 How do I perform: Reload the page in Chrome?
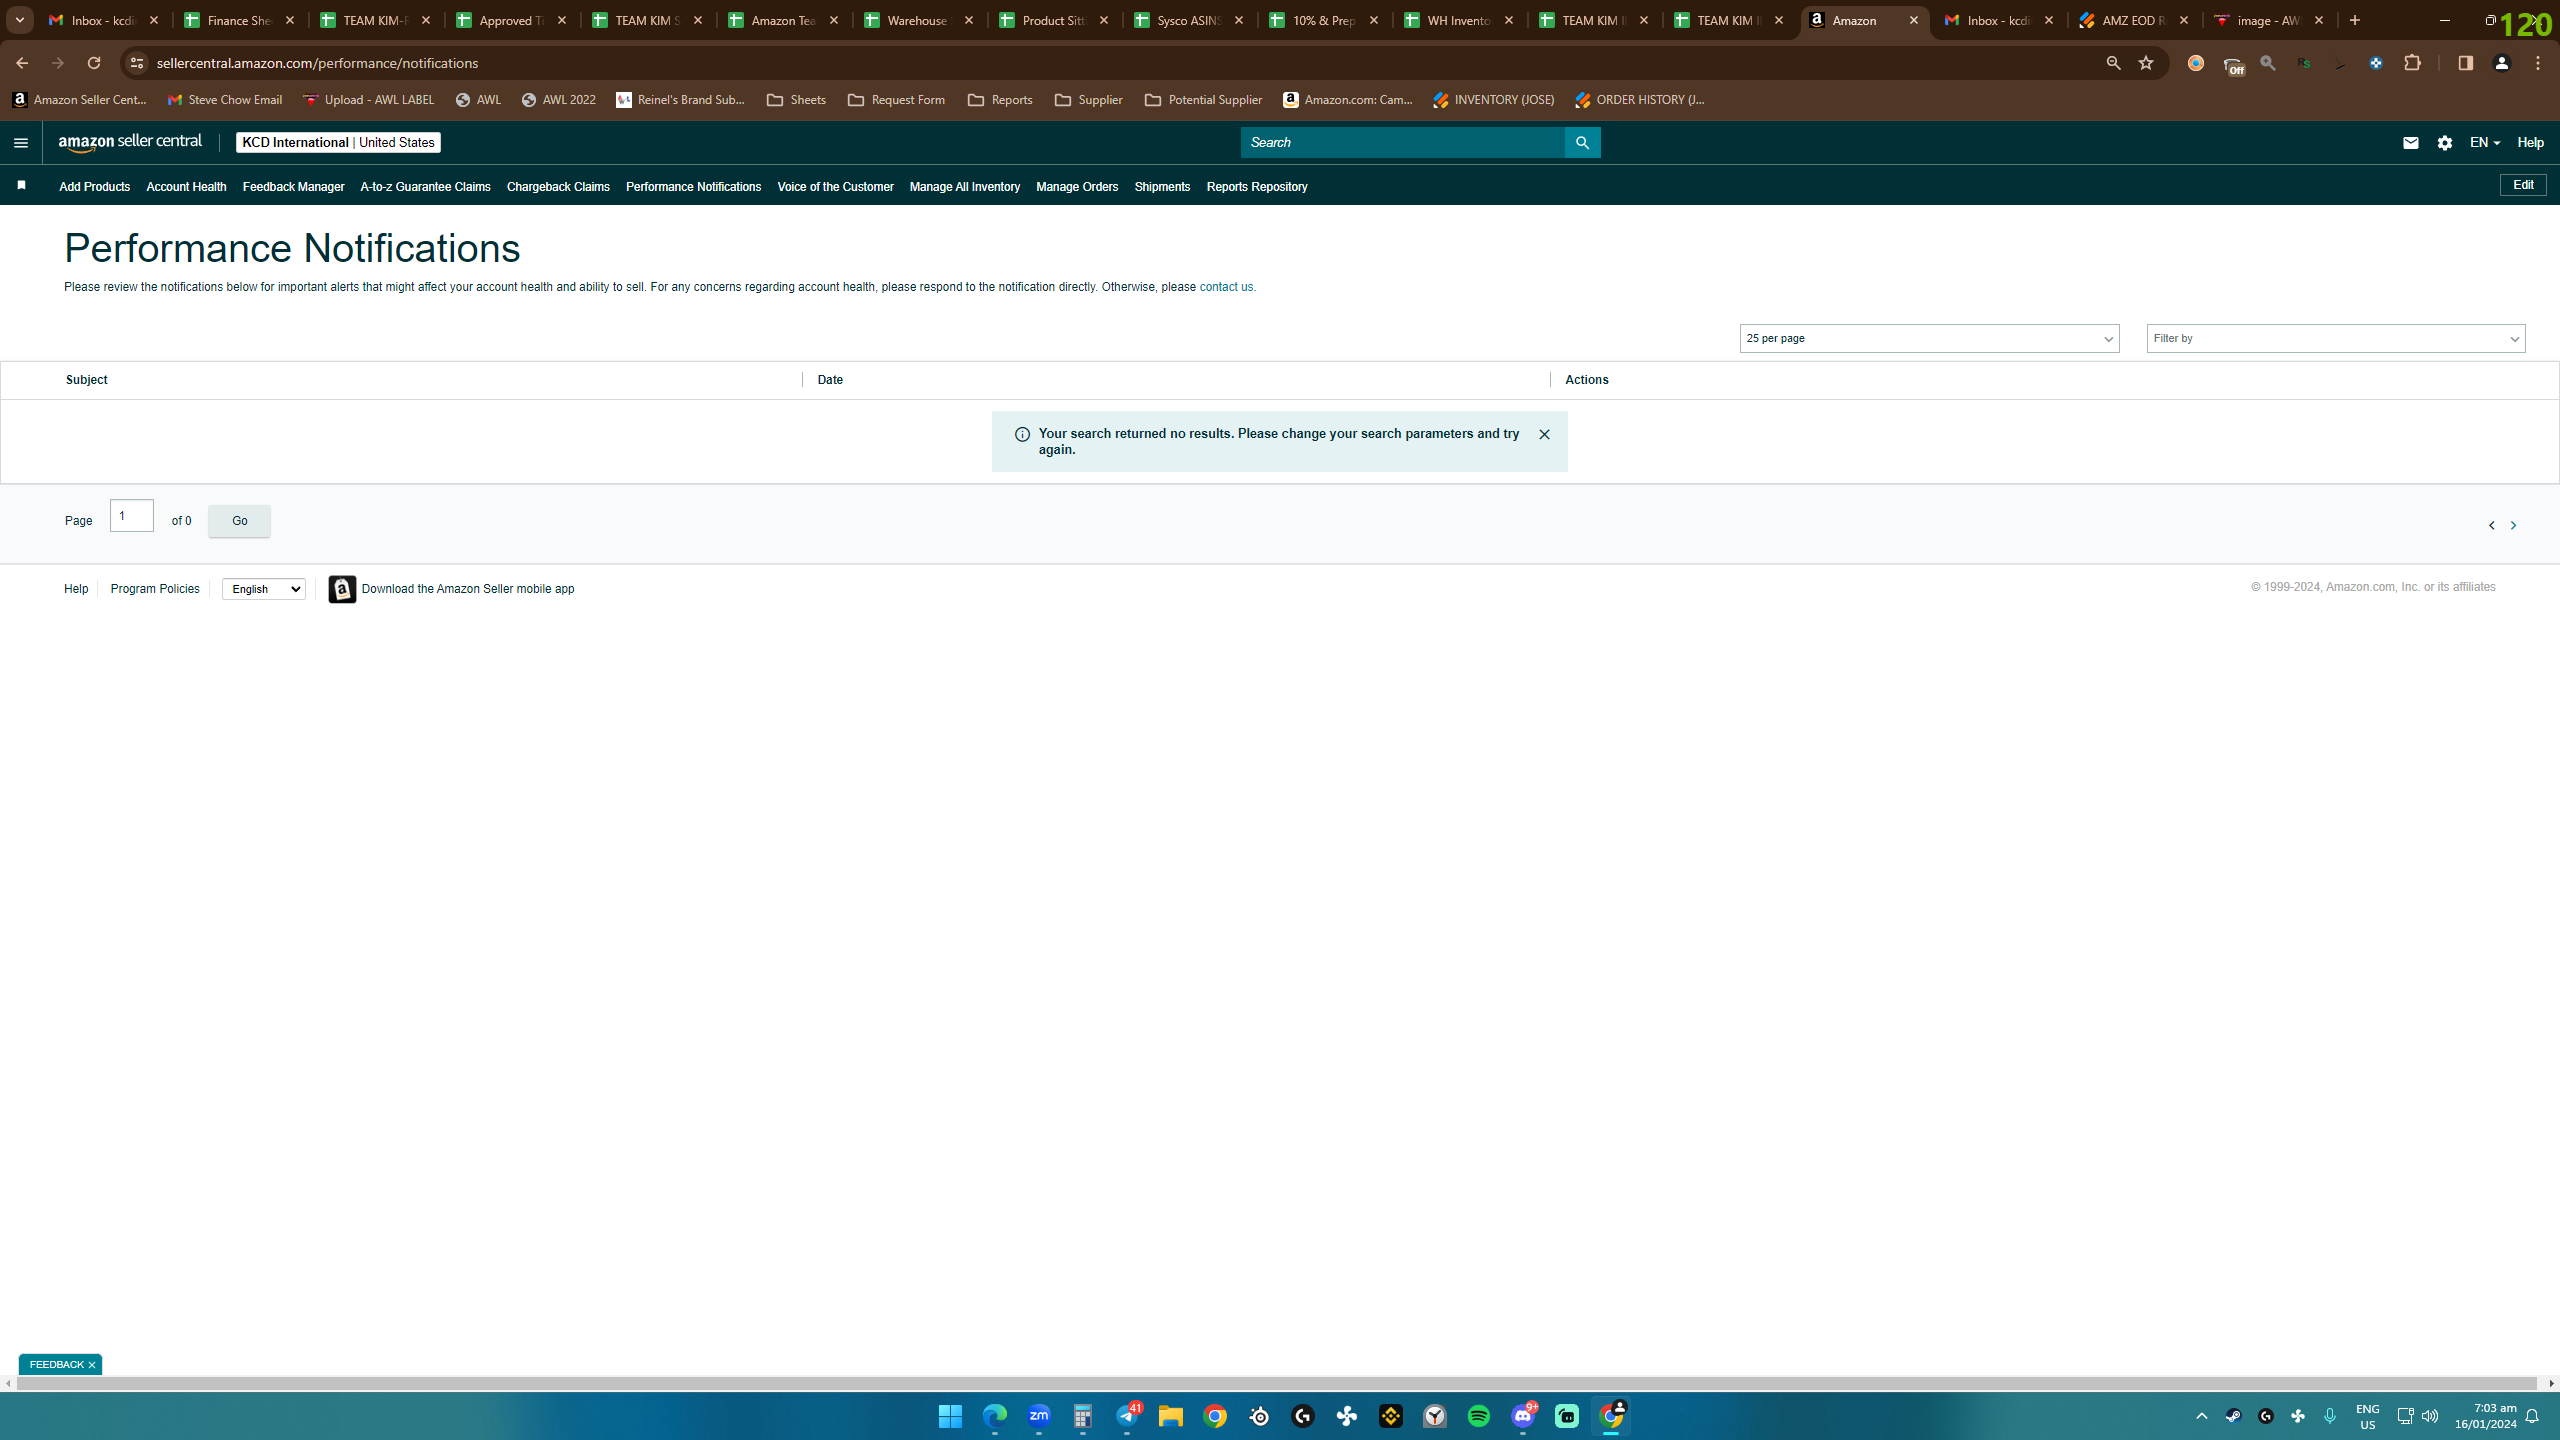[x=94, y=63]
